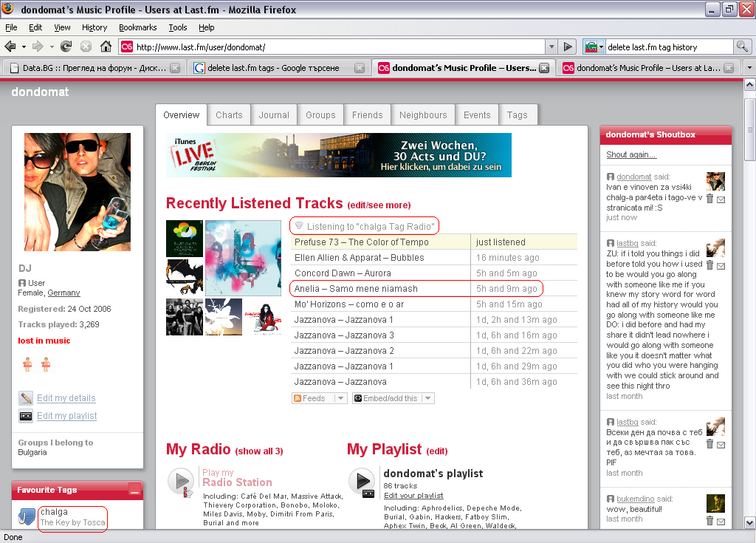This screenshot has width=756, height=543.
Task: Open the Home page icon
Action: (x=106, y=47)
